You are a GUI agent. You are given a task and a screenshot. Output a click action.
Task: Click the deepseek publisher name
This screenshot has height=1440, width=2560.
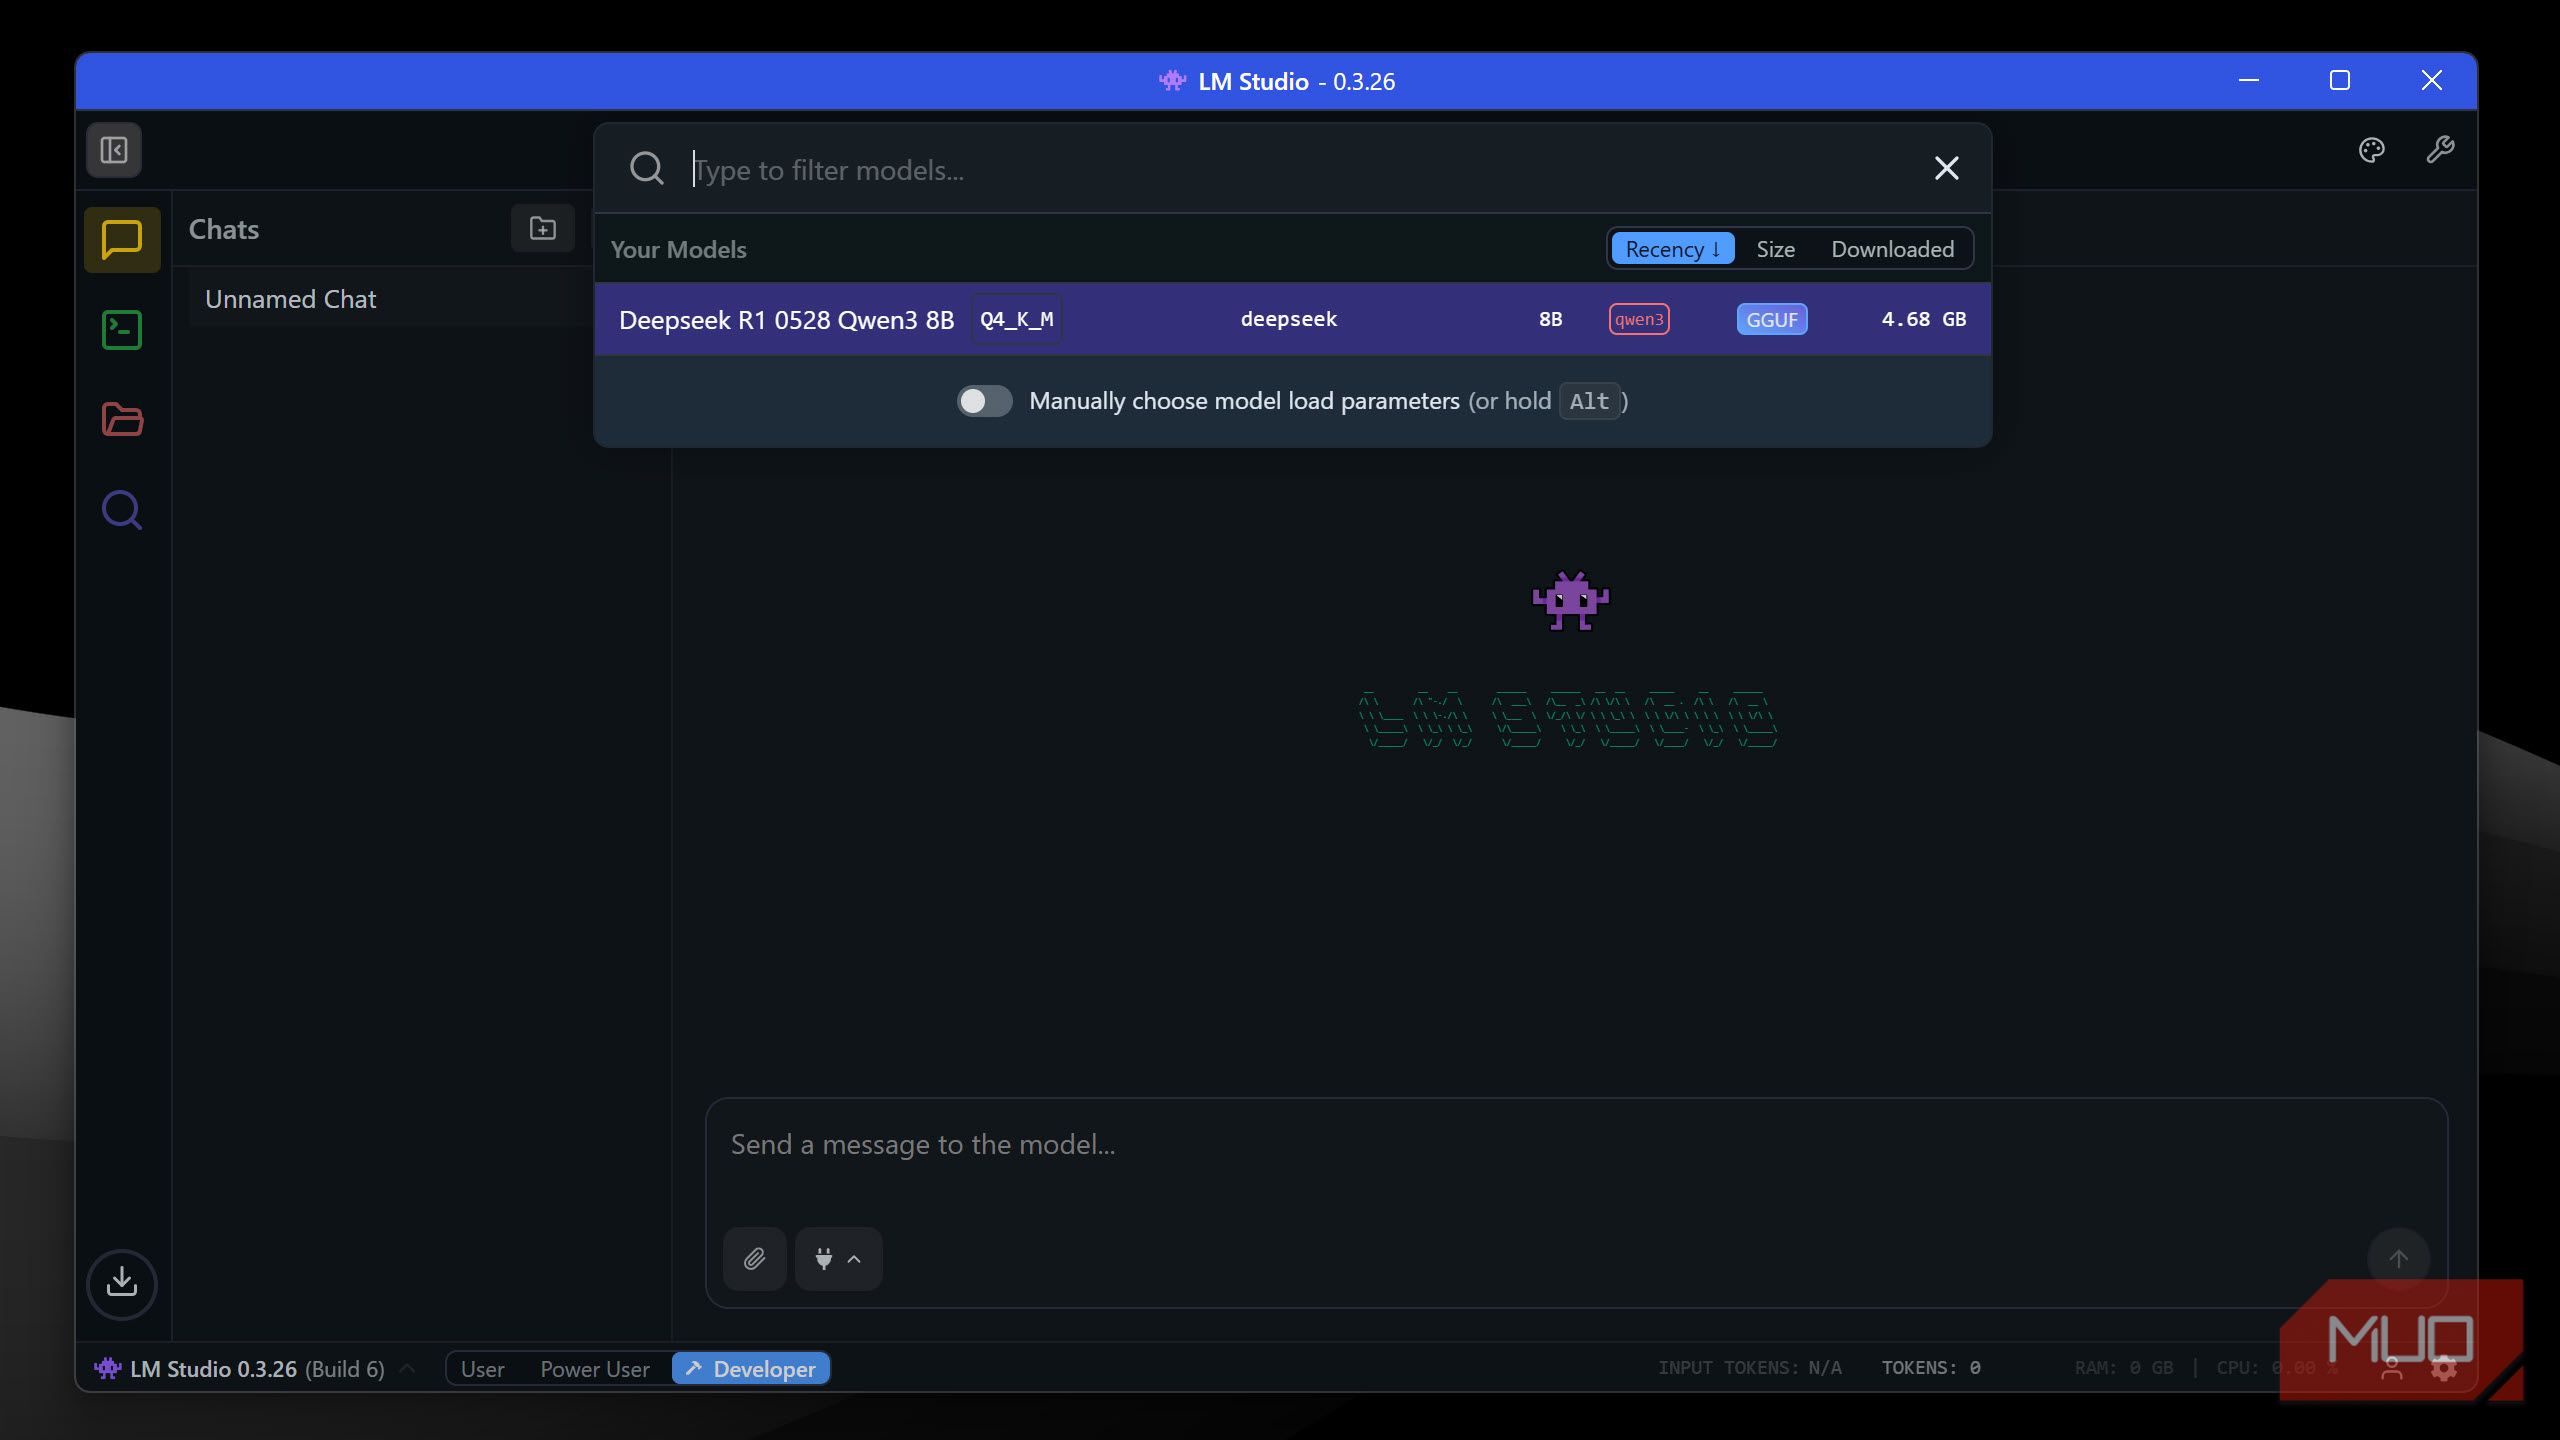click(x=1288, y=319)
